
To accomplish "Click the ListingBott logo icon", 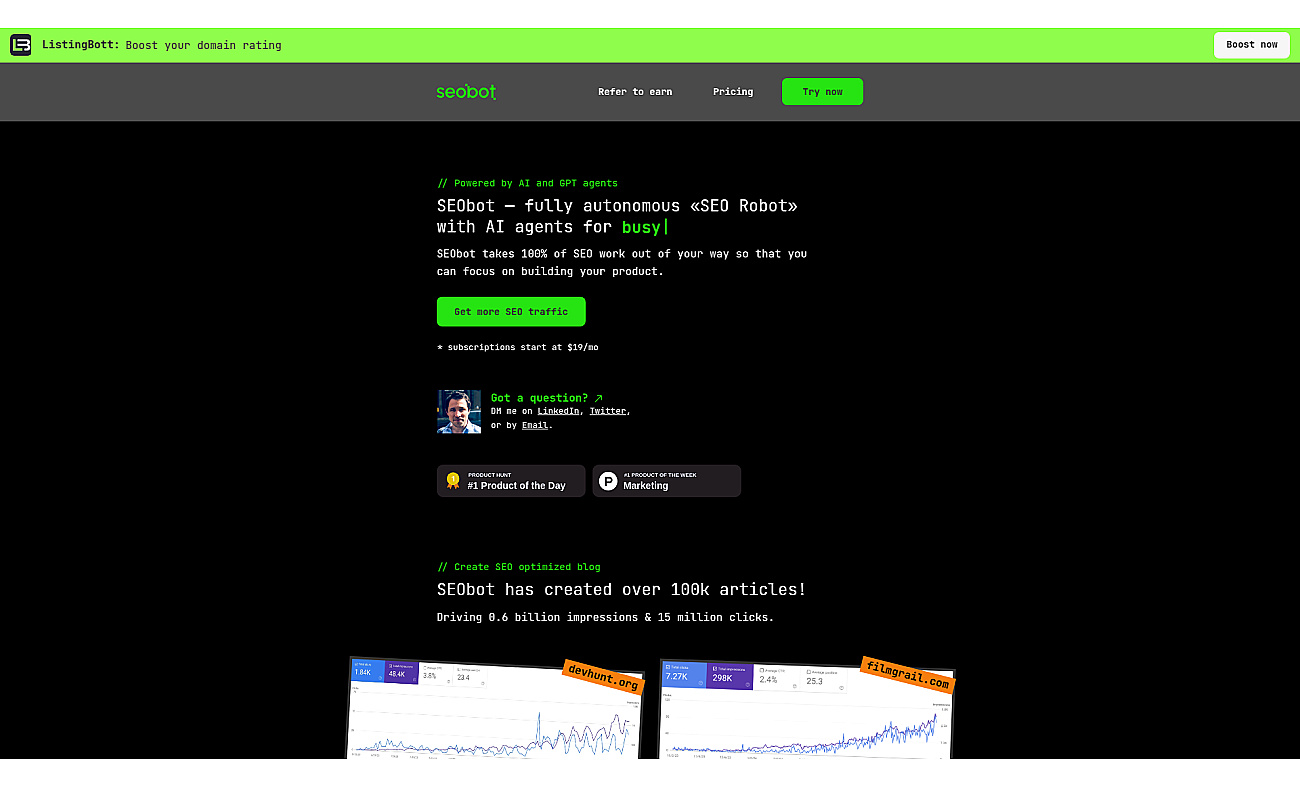I will pos(21,45).
